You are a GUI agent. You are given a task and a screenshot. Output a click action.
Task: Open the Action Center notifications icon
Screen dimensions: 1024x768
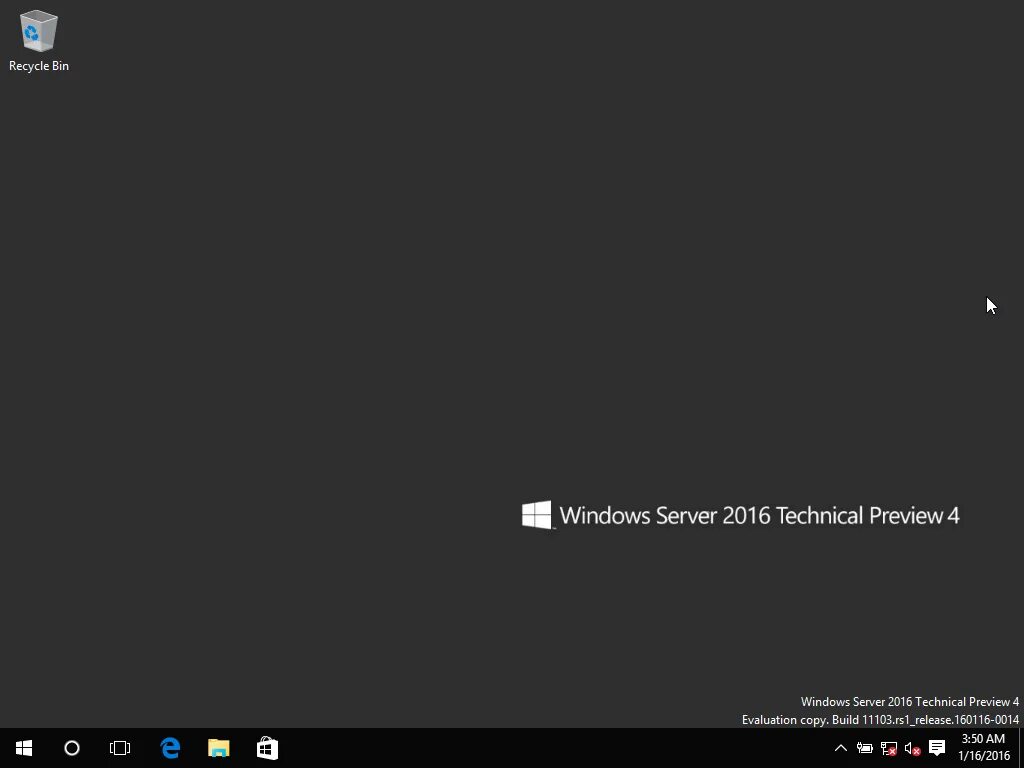(937, 748)
